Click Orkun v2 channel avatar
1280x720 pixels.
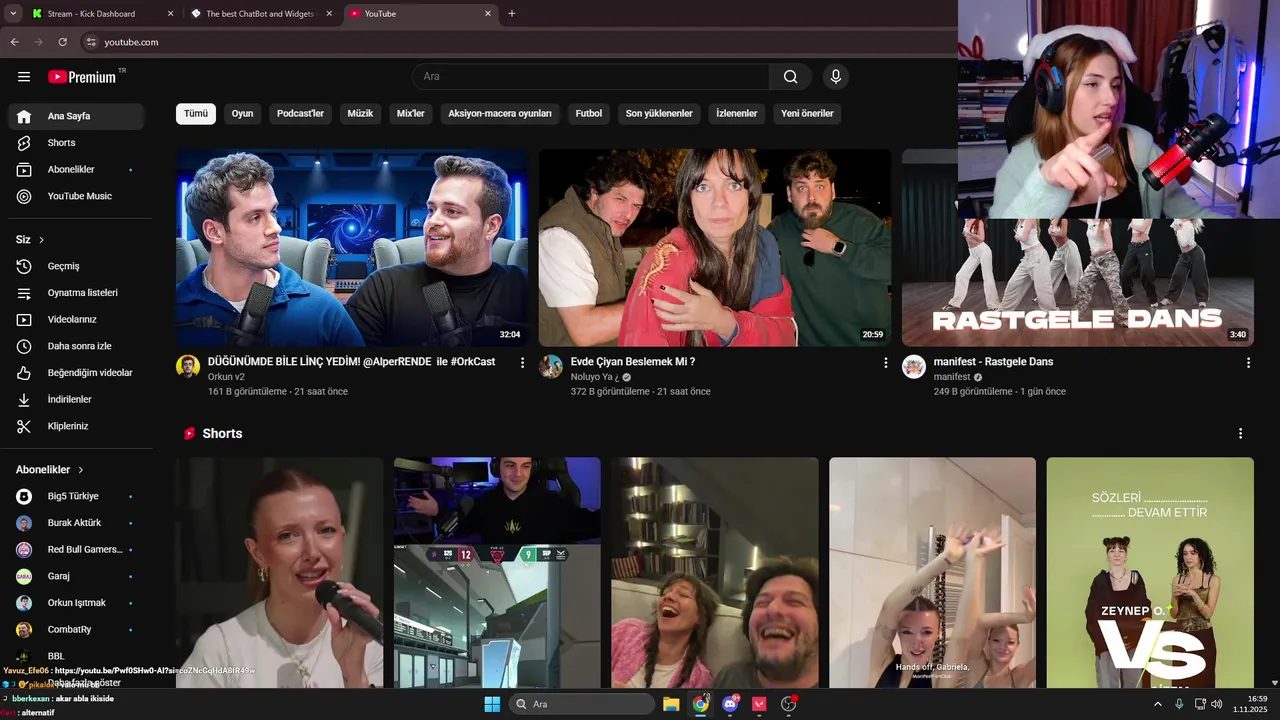(x=188, y=366)
